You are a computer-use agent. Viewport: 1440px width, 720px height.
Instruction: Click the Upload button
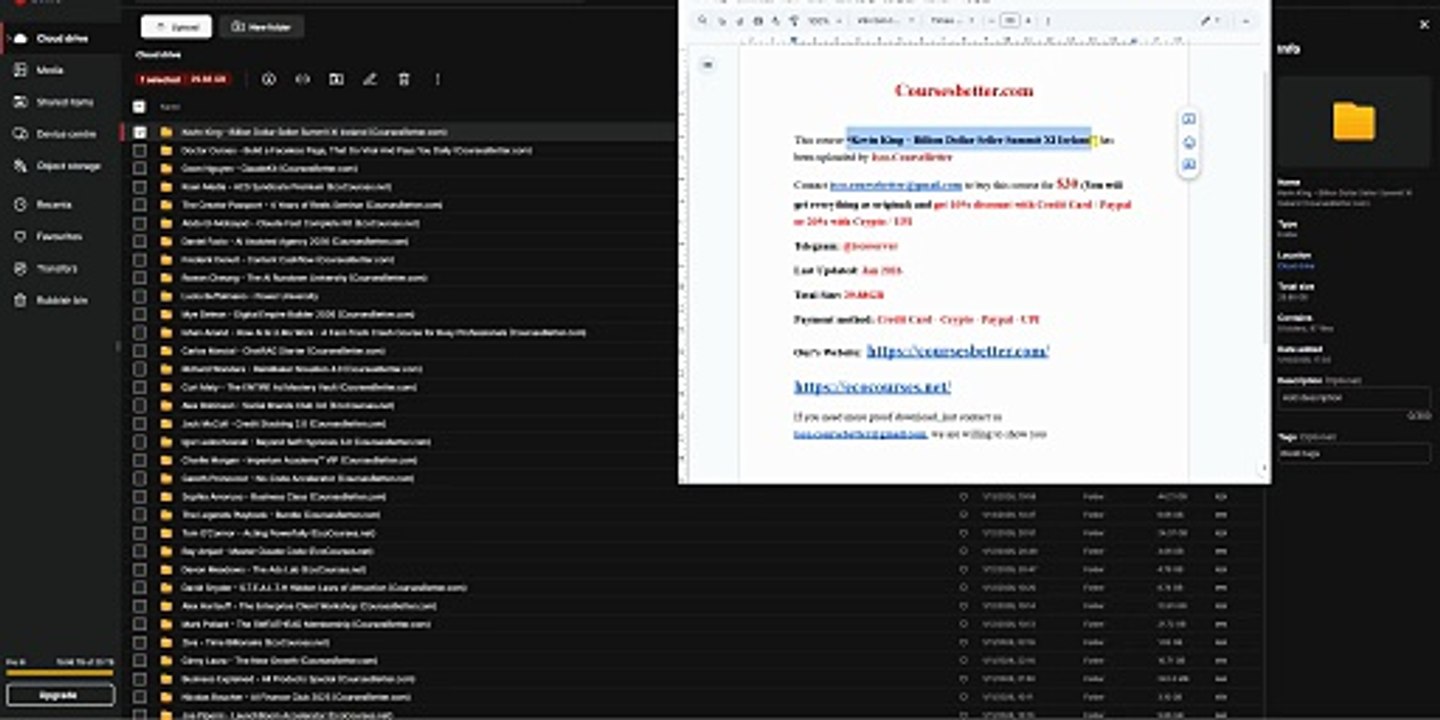(176, 27)
